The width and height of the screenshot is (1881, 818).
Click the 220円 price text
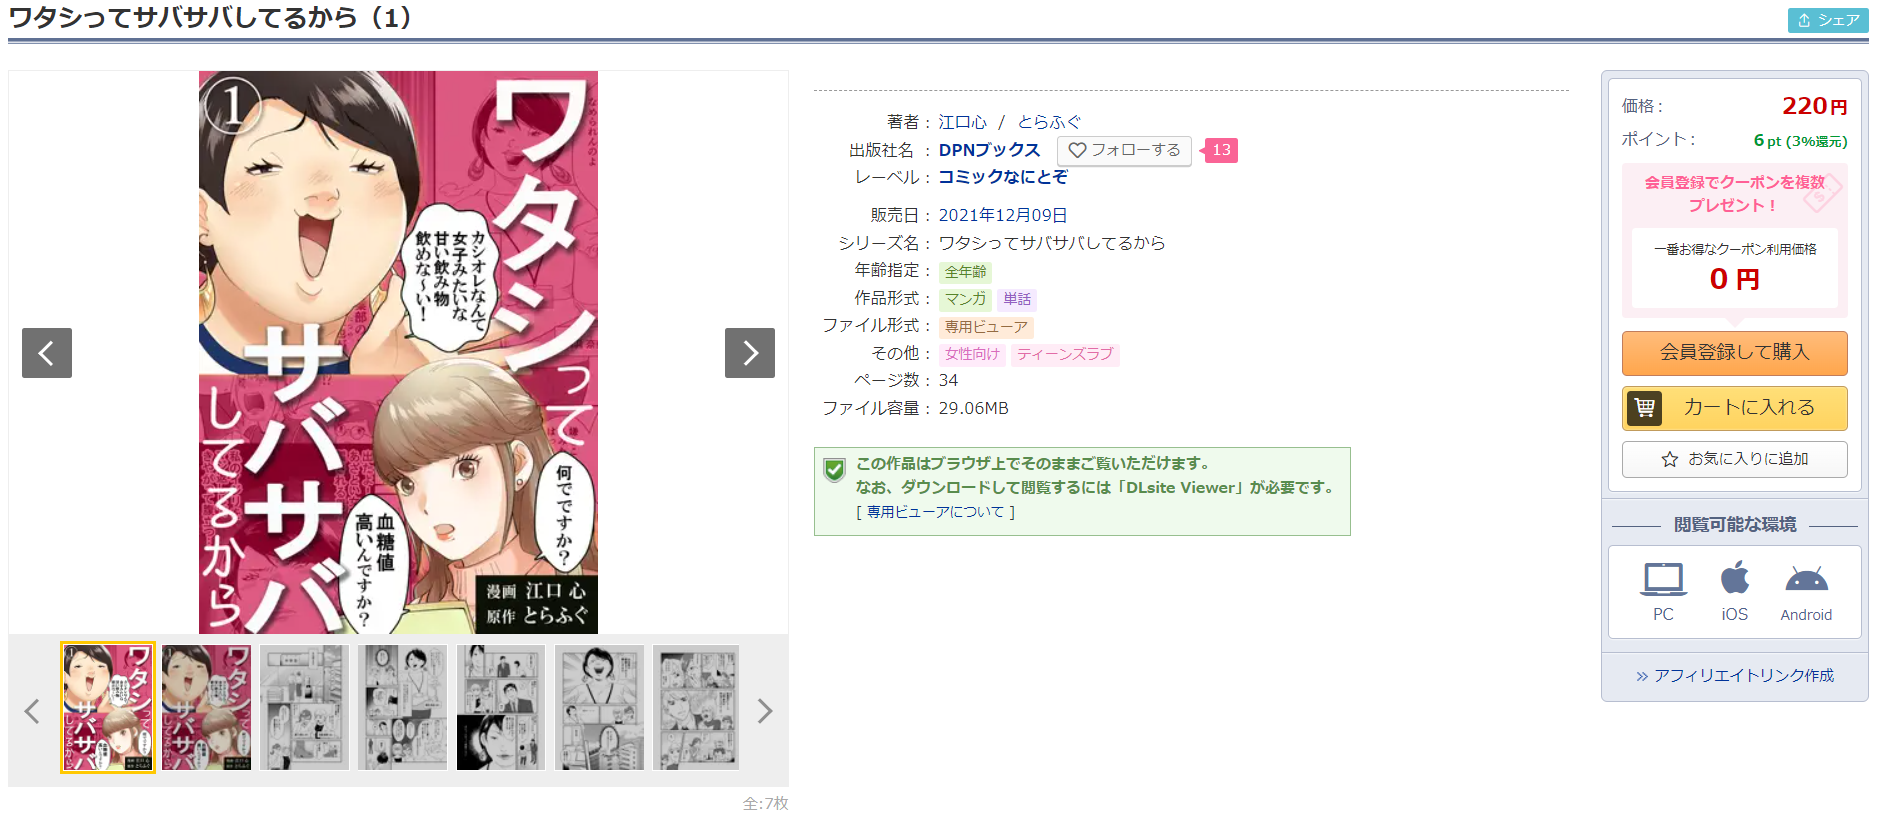pyautogui.click(x=1814, y=106)
